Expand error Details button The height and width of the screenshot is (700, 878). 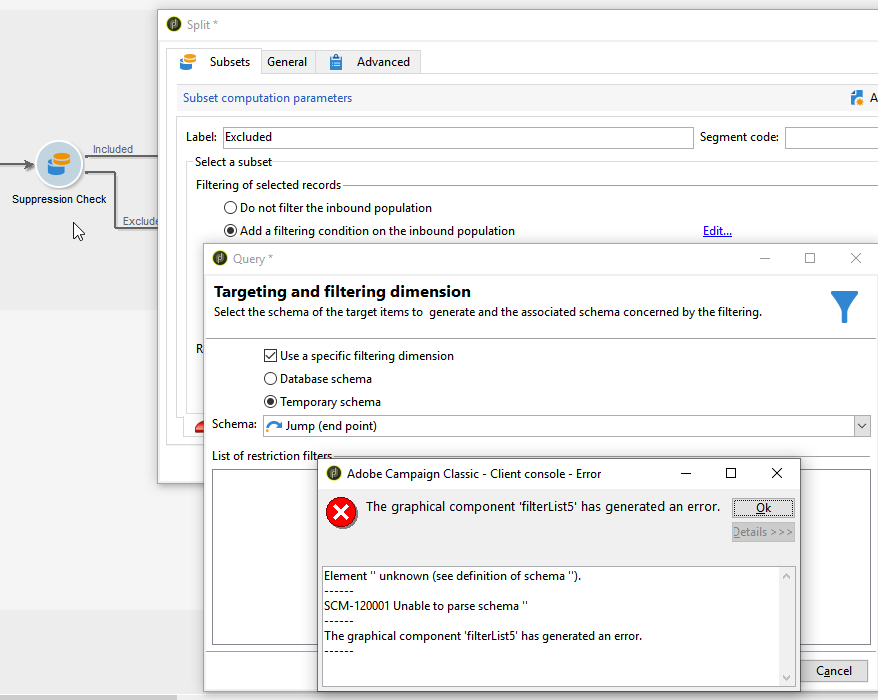click(x=763, y=532)
